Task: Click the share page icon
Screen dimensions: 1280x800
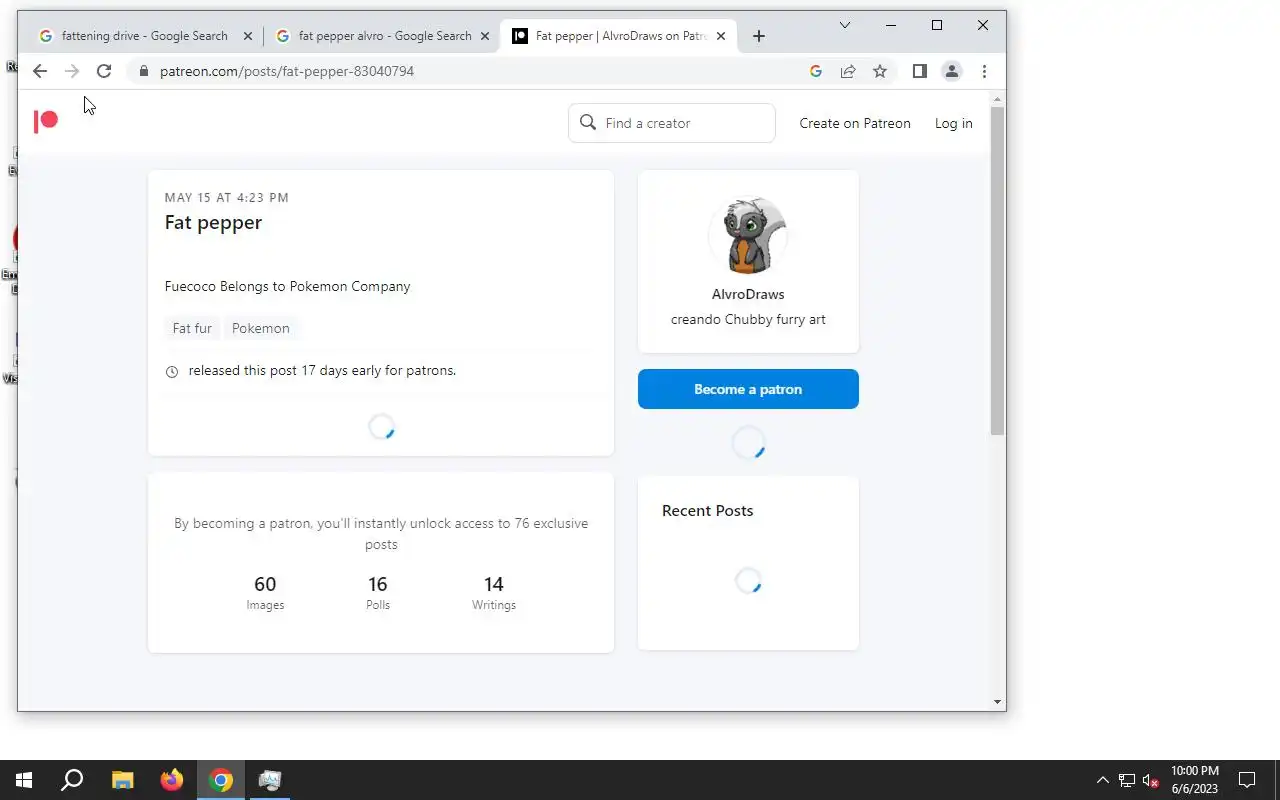Action: [848, 71]
